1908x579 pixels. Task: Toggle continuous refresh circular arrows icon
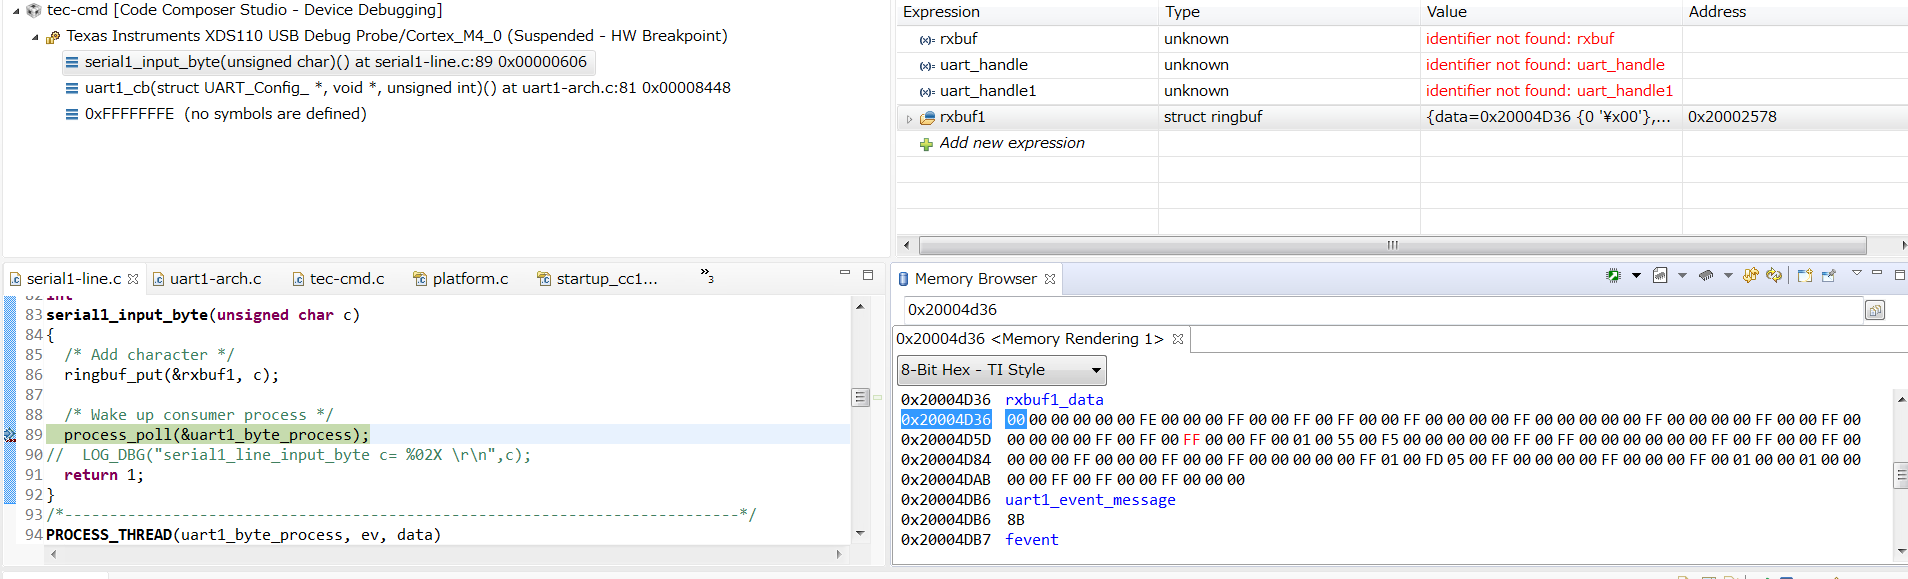pos(1774,276)
